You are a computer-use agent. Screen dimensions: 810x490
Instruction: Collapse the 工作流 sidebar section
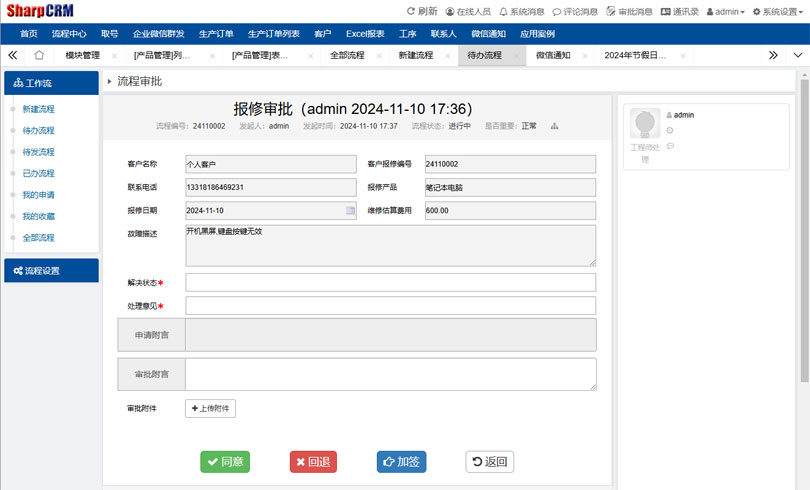pyautogui.click(x=51, y=83)
